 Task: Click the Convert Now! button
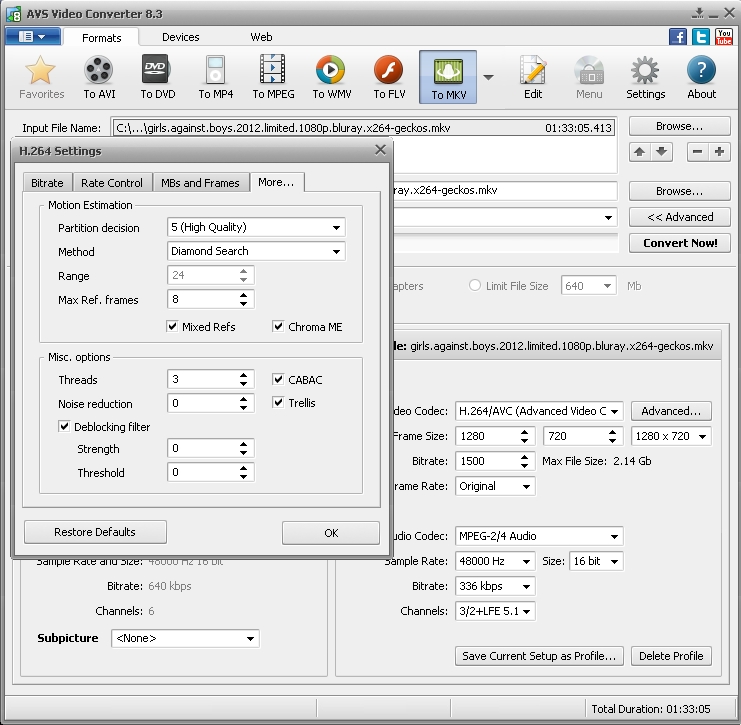[680, 243]
